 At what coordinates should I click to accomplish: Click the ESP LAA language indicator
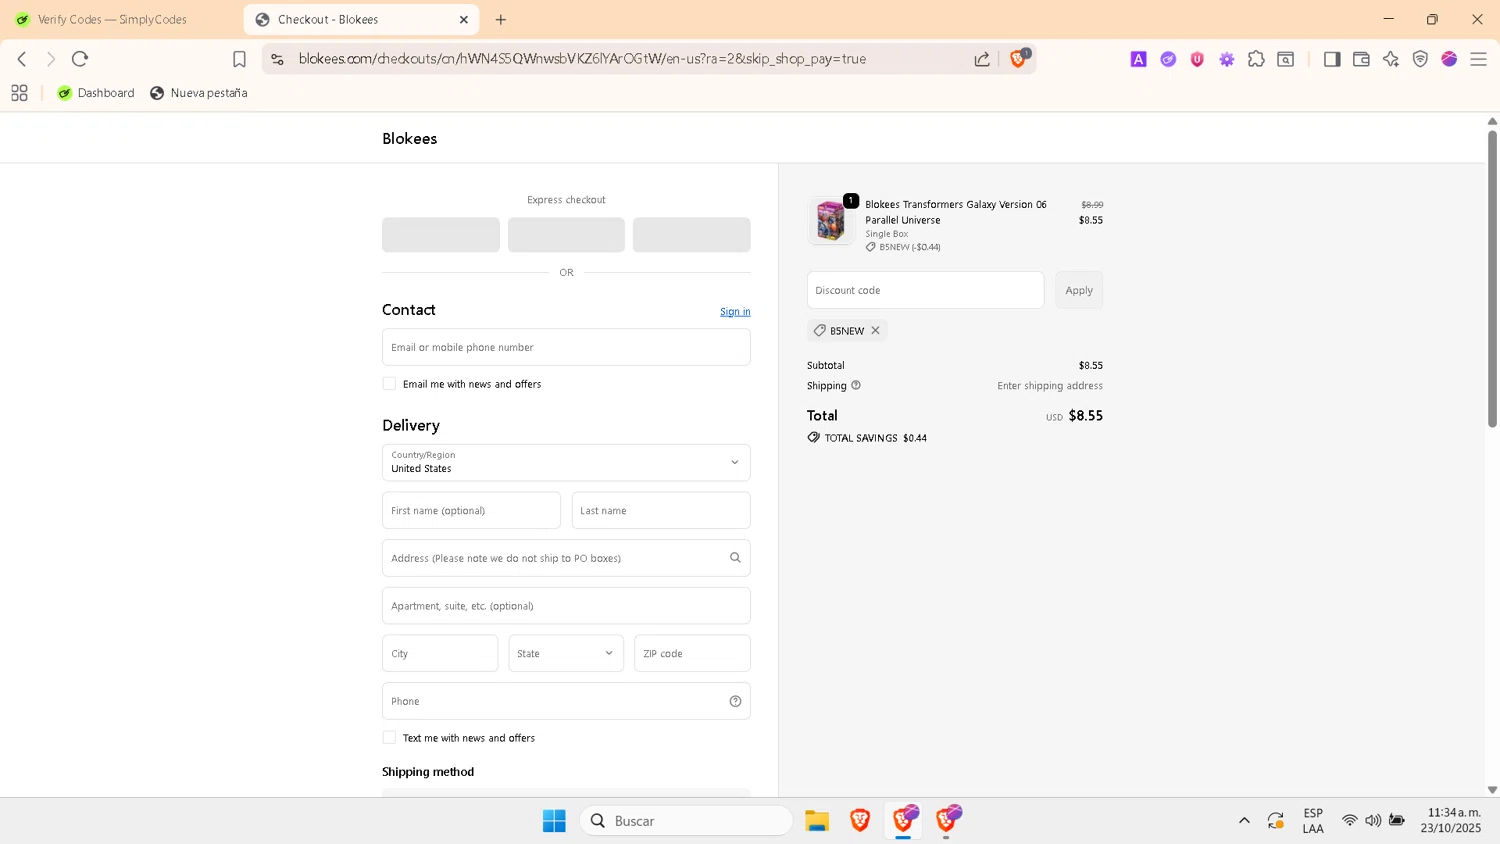pyautogui.click(x=1313, y=821)
